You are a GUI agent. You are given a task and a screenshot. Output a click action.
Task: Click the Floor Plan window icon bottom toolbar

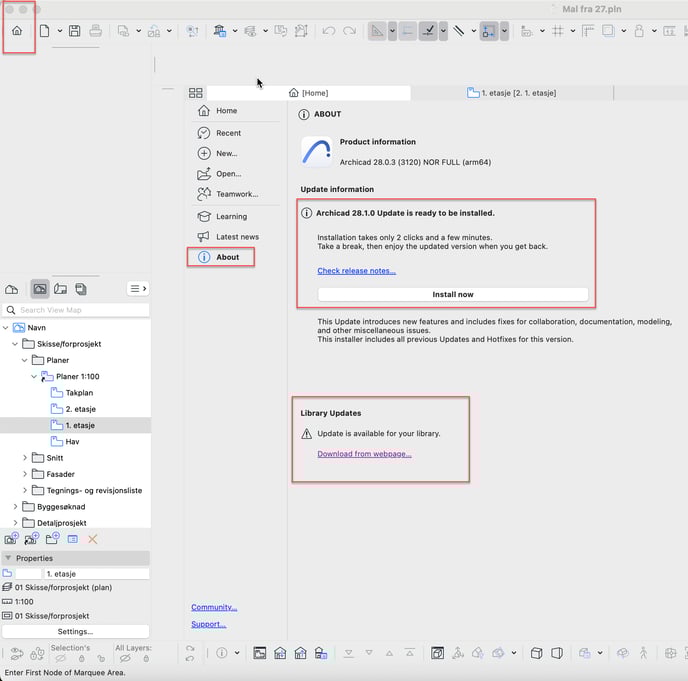click(260, 653)
